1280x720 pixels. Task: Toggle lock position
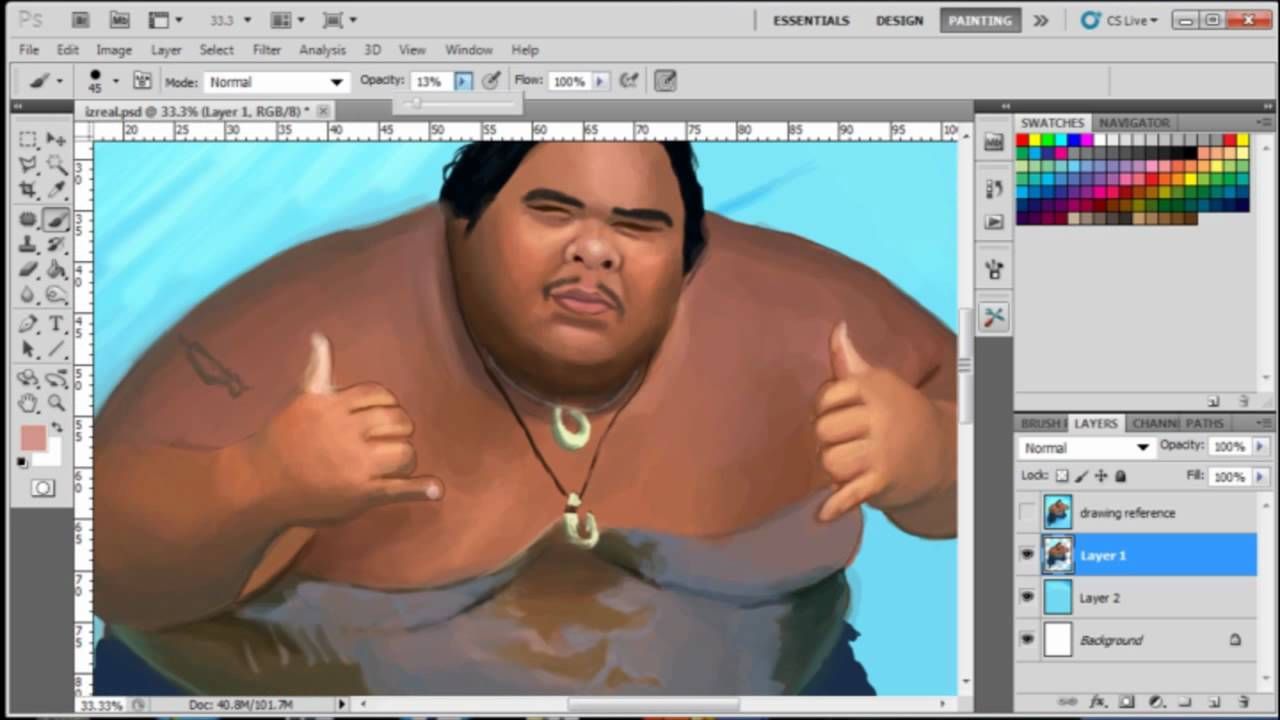1102,477
